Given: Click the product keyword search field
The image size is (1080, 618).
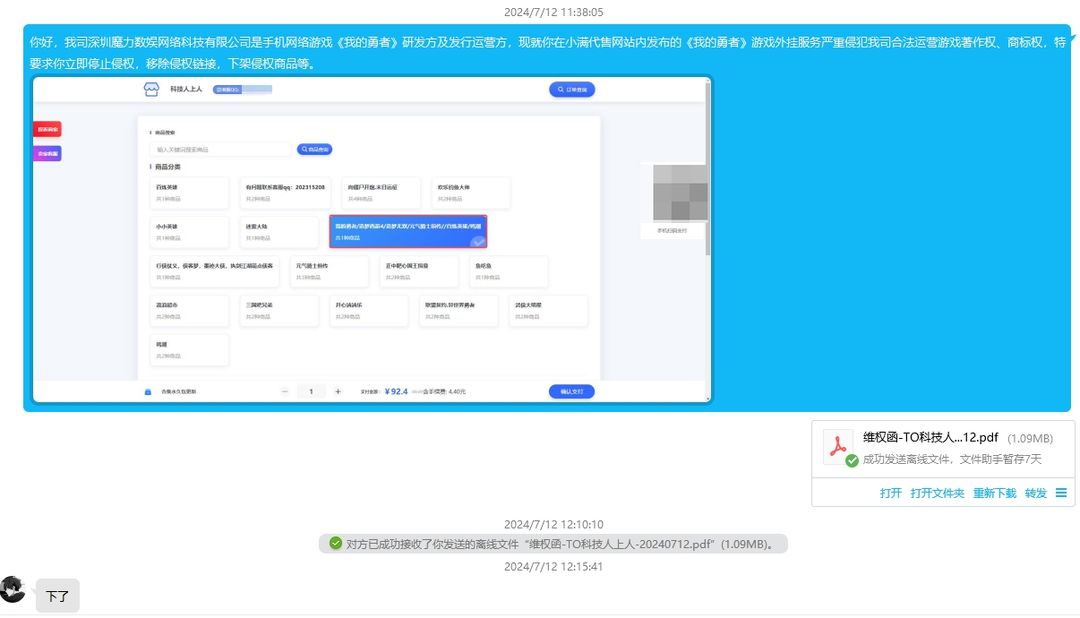Looking at the screenshot, I should tap(220, 150).
